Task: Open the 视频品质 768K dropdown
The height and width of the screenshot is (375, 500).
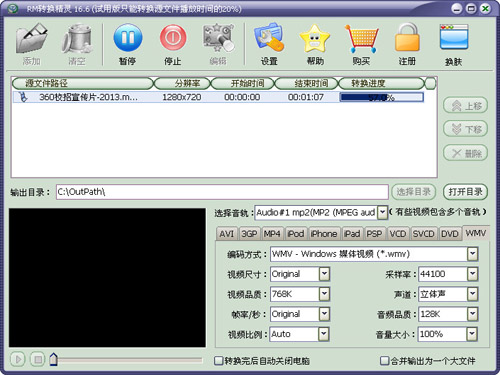Action: tap(324, 294)
